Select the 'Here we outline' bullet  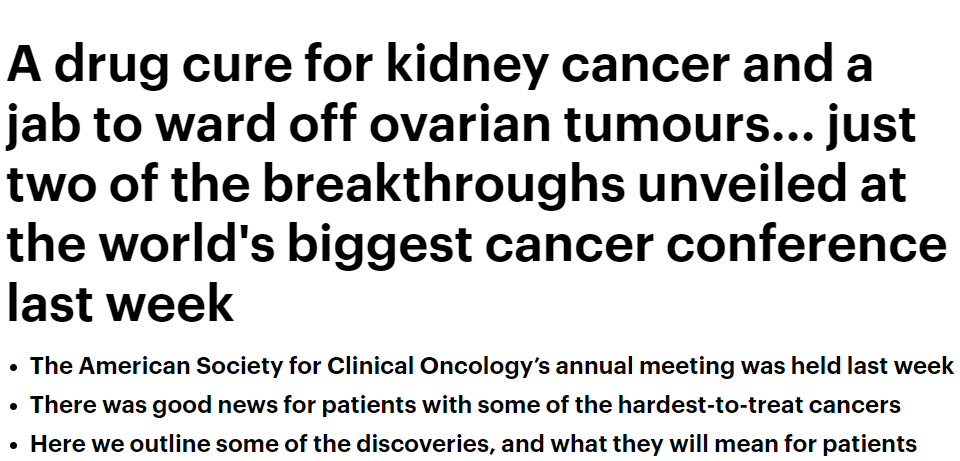click(473, 443)
